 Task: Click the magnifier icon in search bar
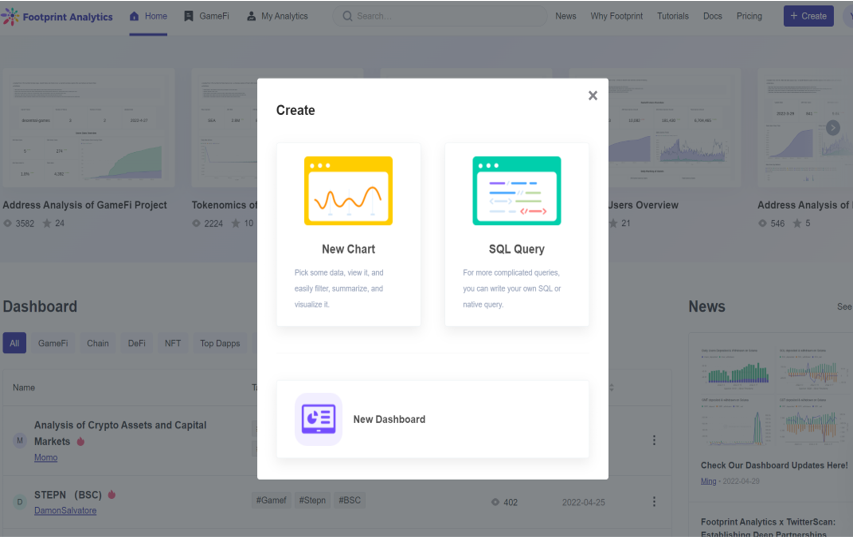coord(347,16)
